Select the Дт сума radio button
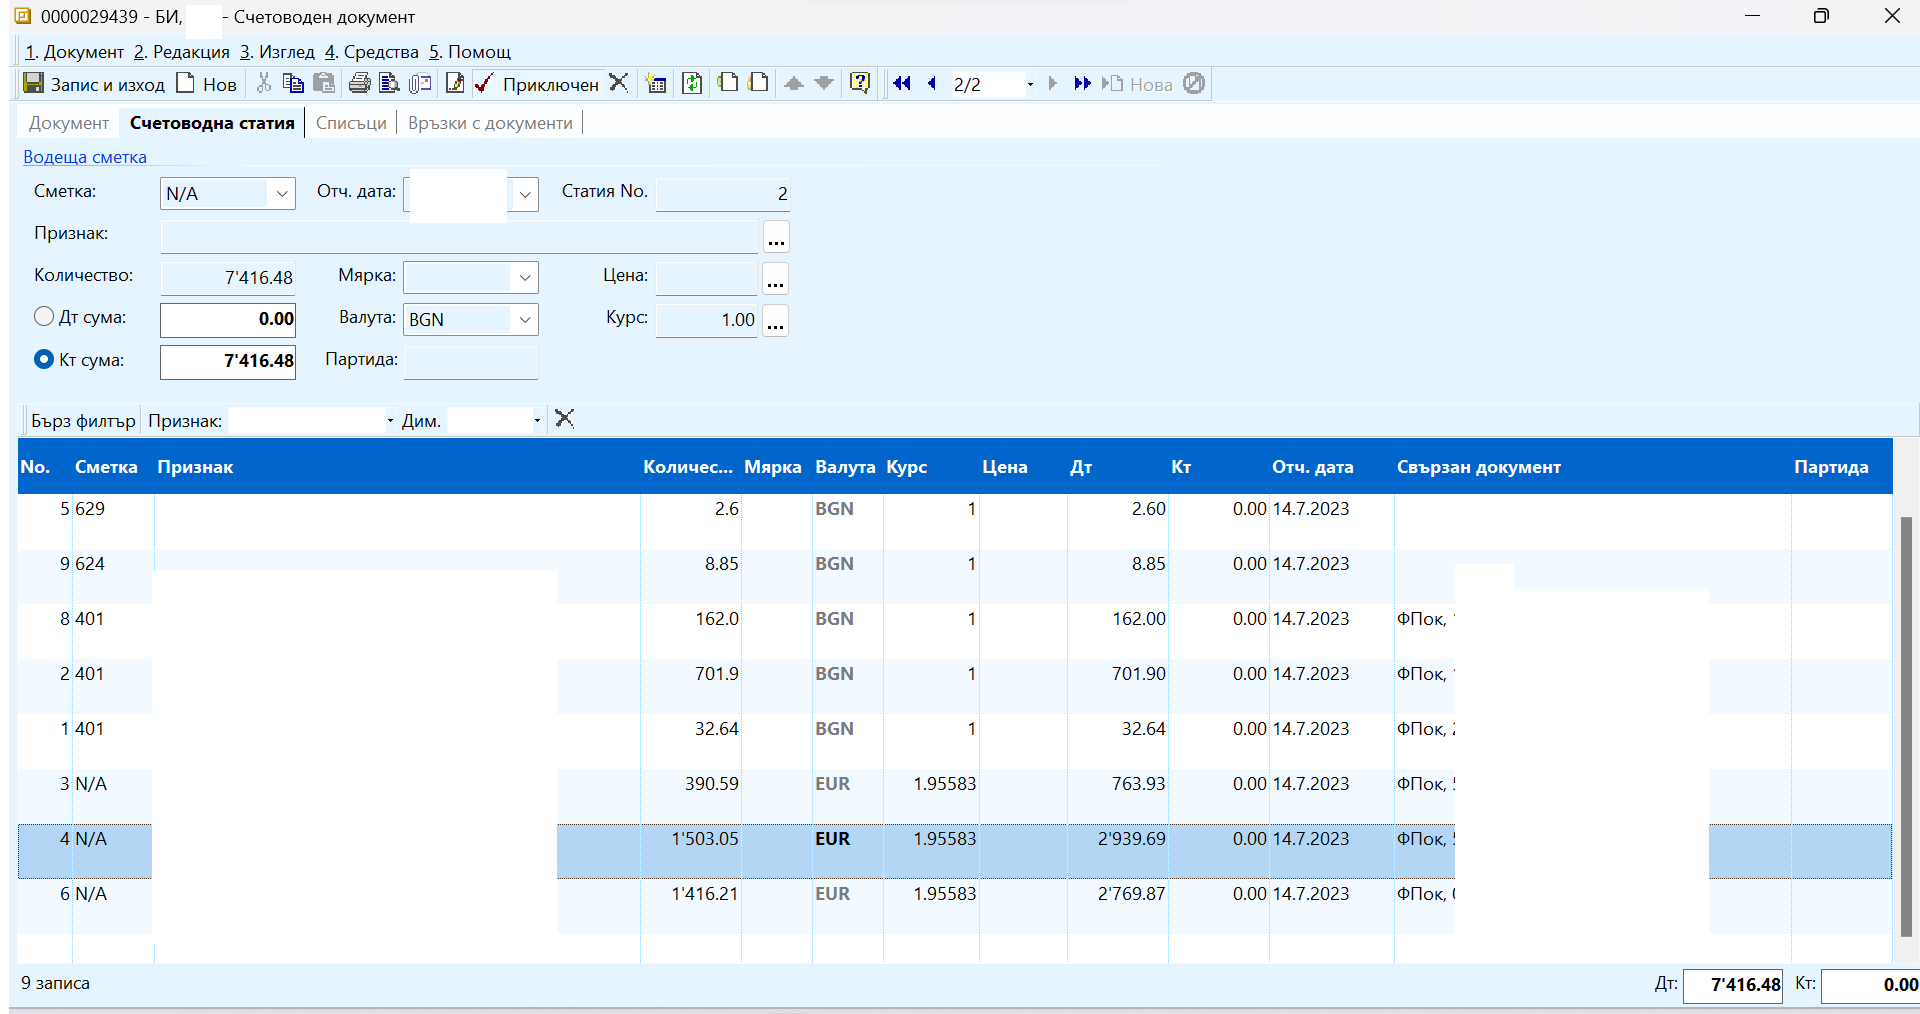1920x1014 pixels. coord(44,317)
